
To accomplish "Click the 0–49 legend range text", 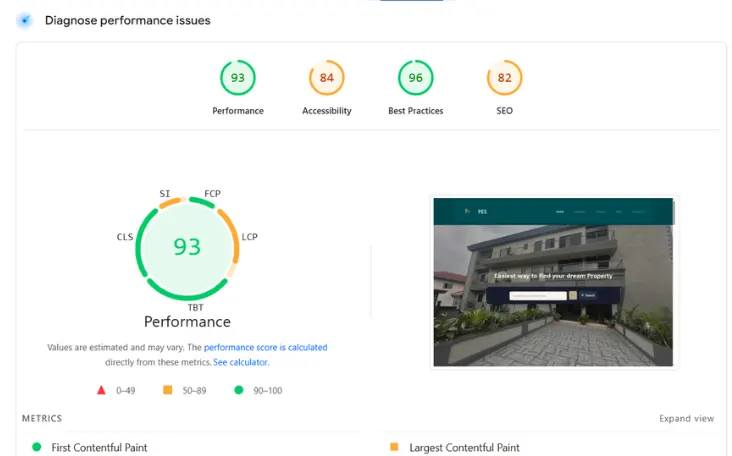I will pos(126,391).
